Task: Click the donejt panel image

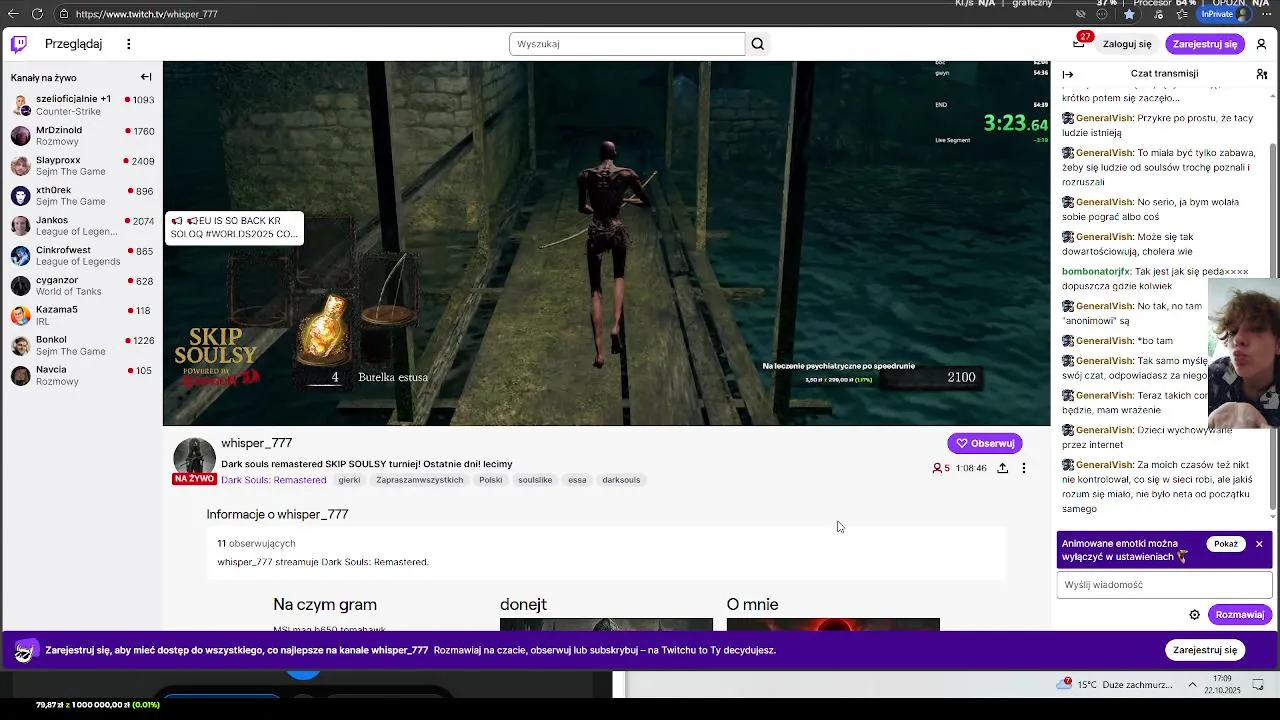Action: coord(606,625)
